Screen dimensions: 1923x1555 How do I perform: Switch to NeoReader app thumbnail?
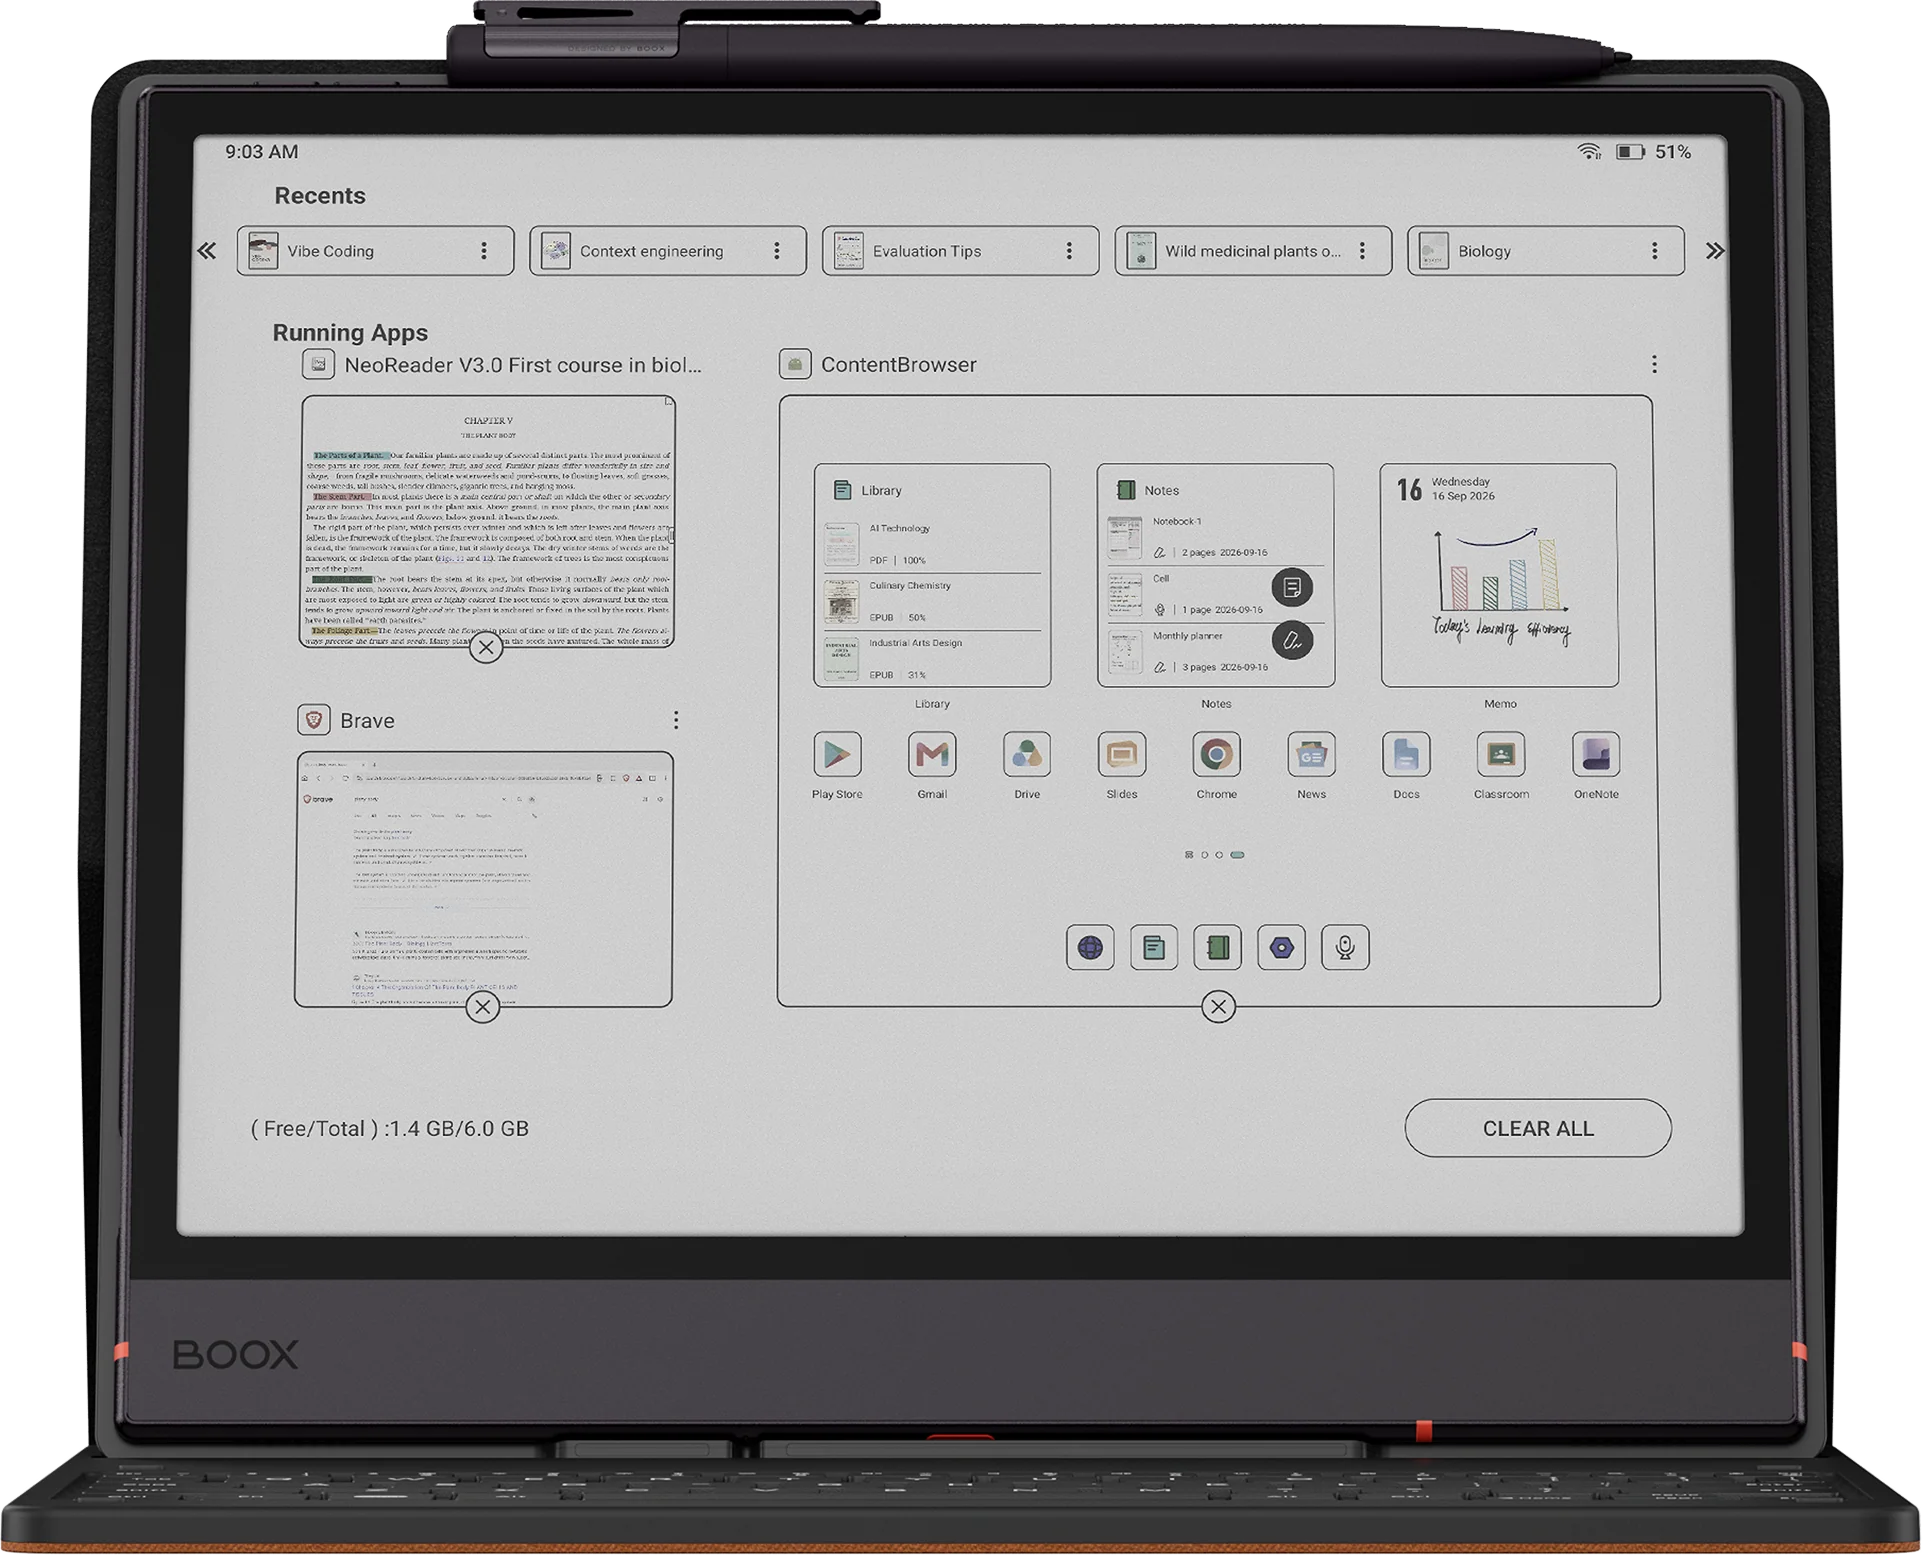point(488,521)
